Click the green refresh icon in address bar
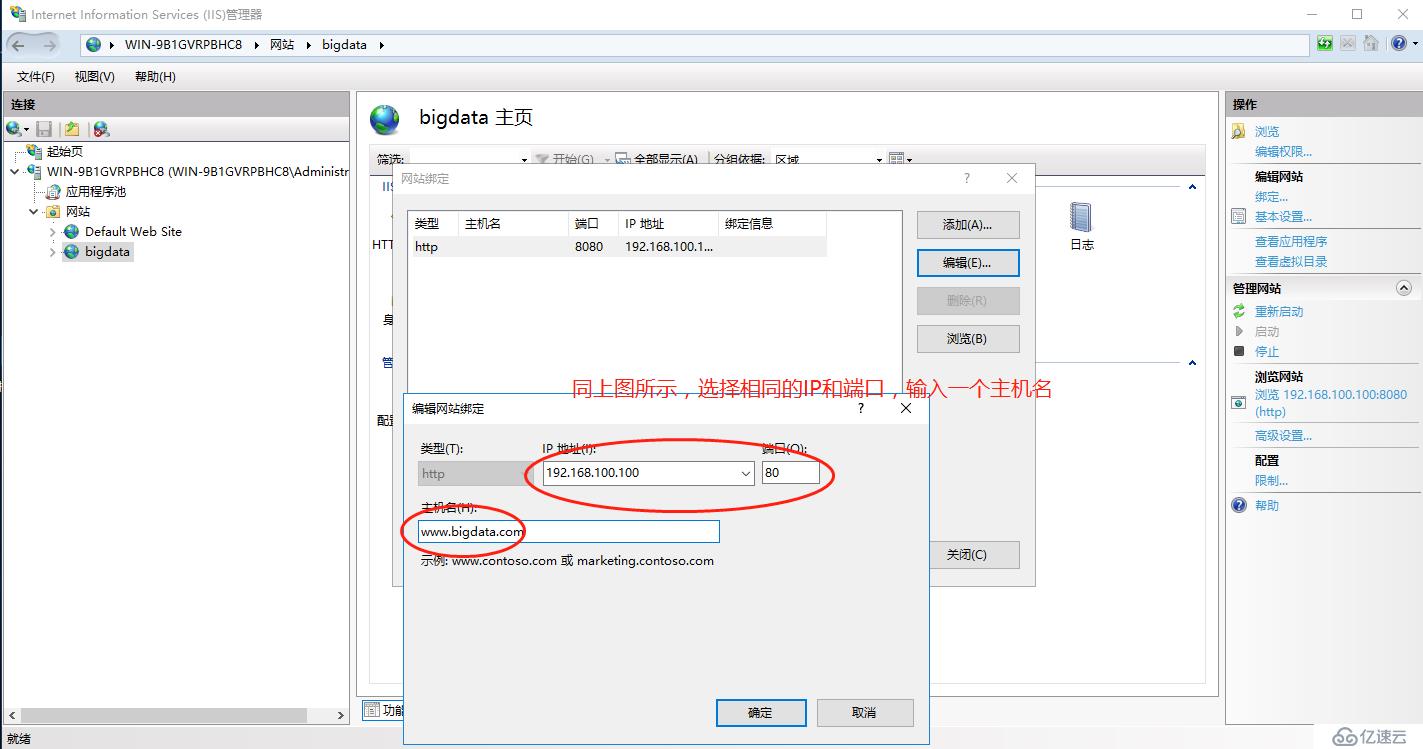The width and height of the screenshot is (1423, 749). point(1325,44)
